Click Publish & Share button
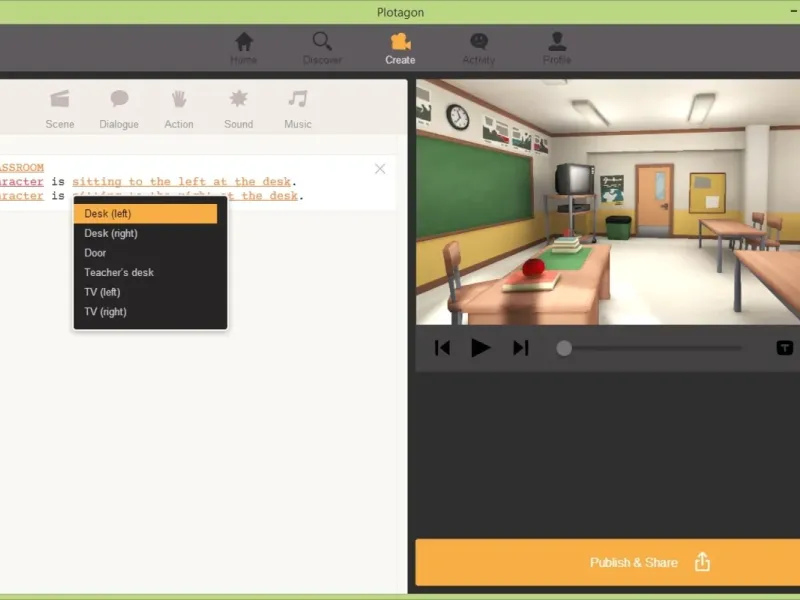This screenshot has width=800, height=600. pos(608,562)
